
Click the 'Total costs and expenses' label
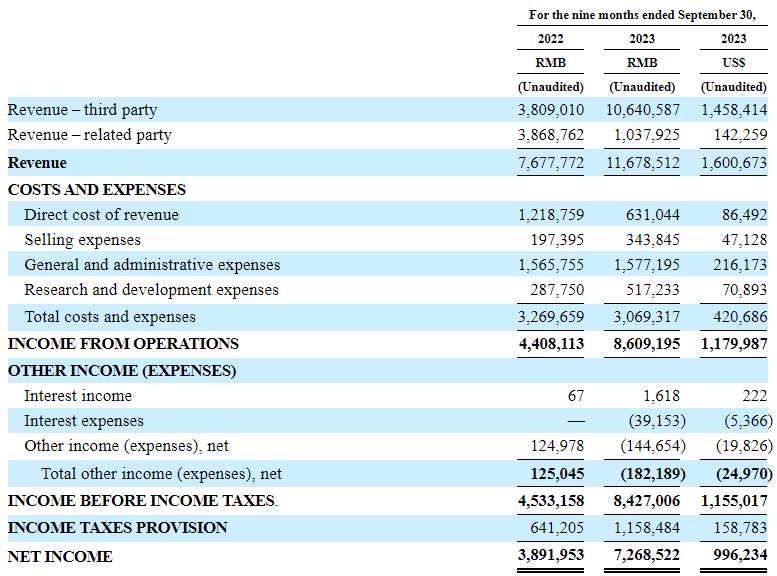pos(110,317)
